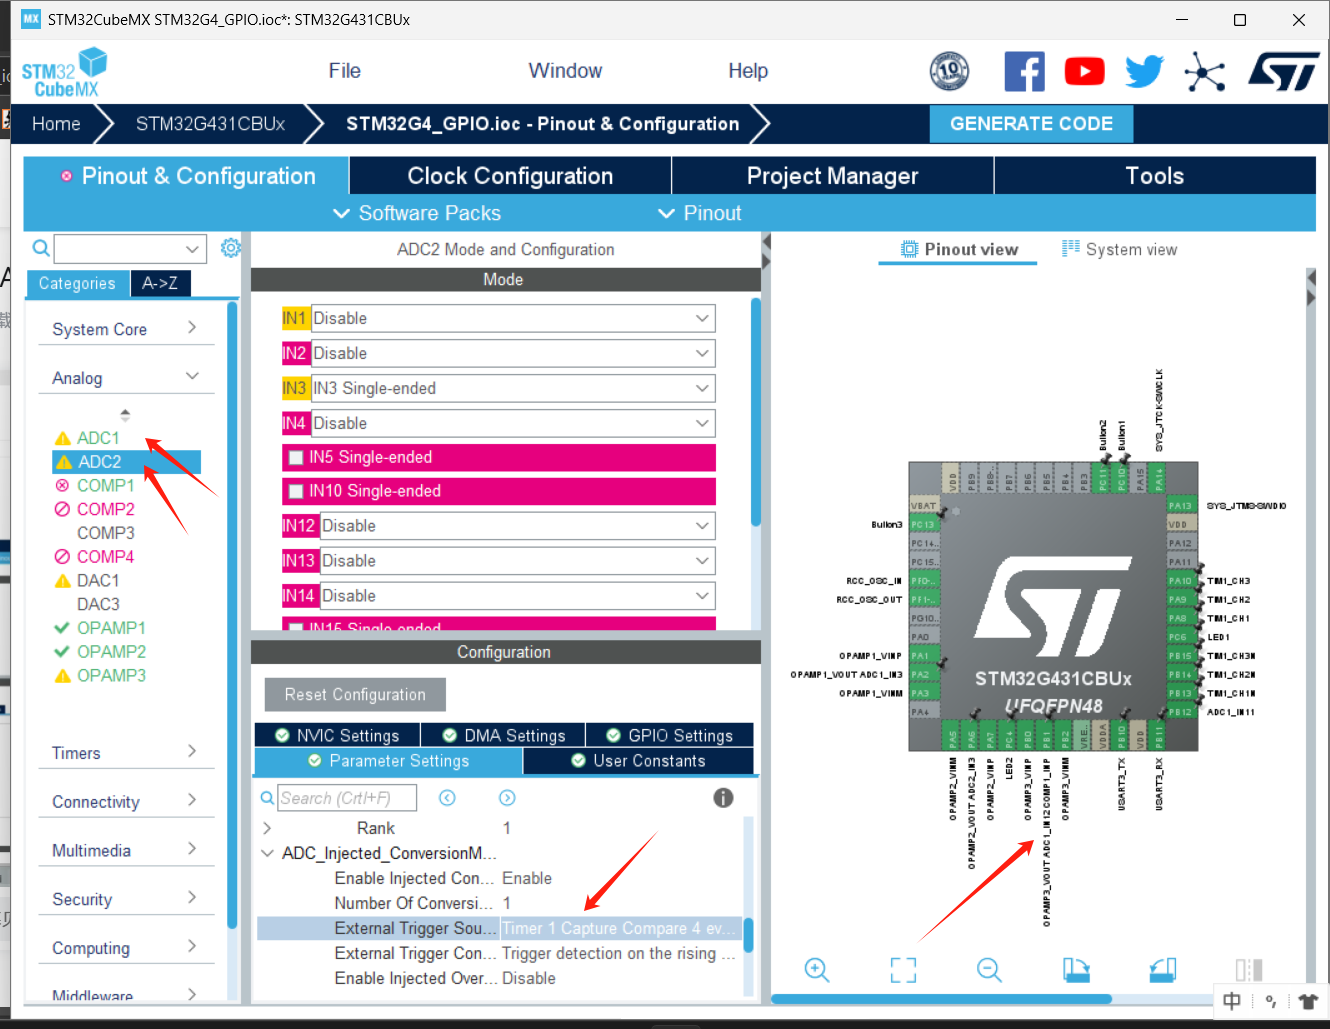Screen dimensions: 1330x1029
Task: Switch to System view
Action: point(1119,249)
